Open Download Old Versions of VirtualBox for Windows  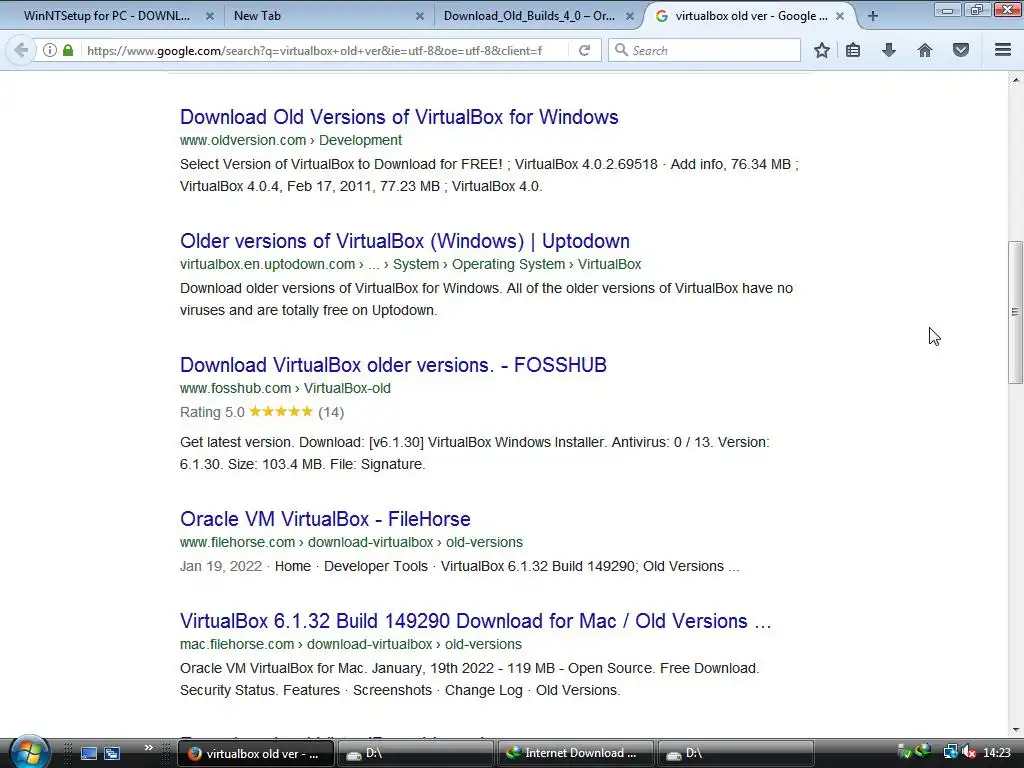[399, 117]
